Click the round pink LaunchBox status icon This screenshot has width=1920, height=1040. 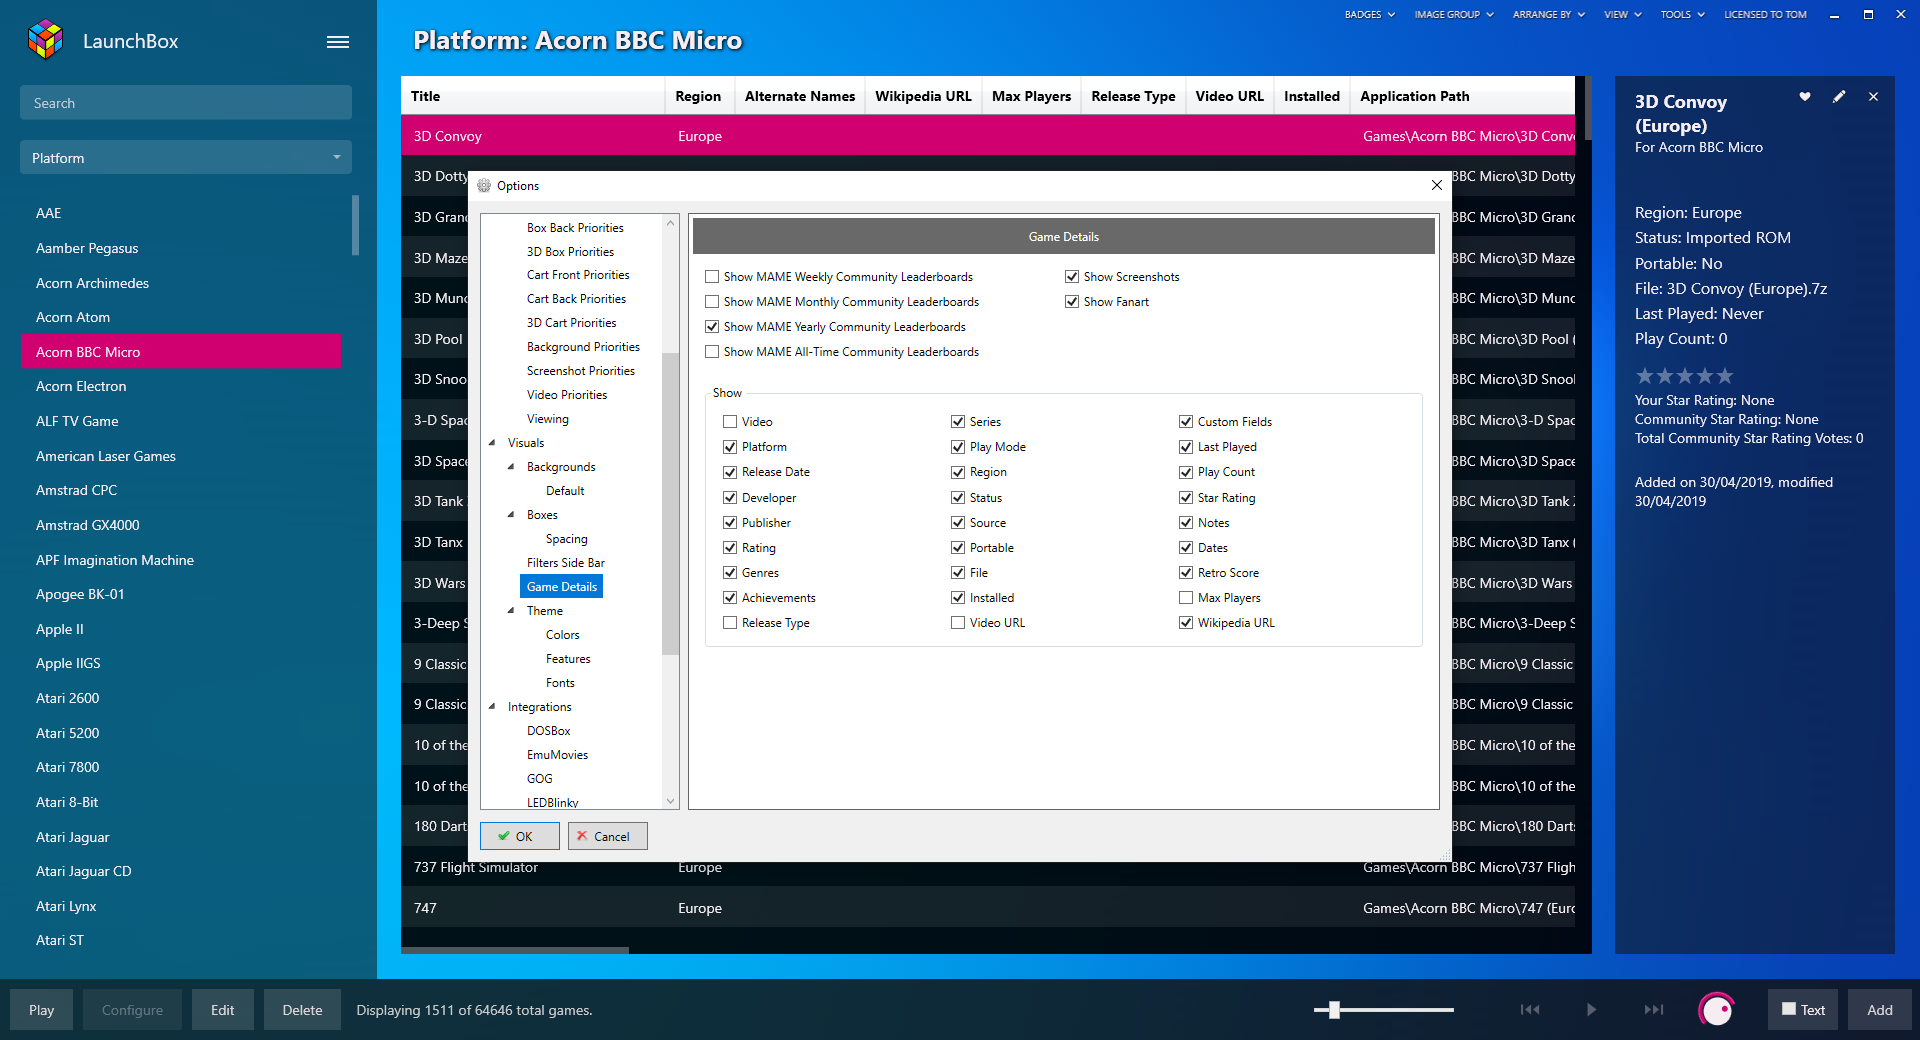[1716, 1010]
